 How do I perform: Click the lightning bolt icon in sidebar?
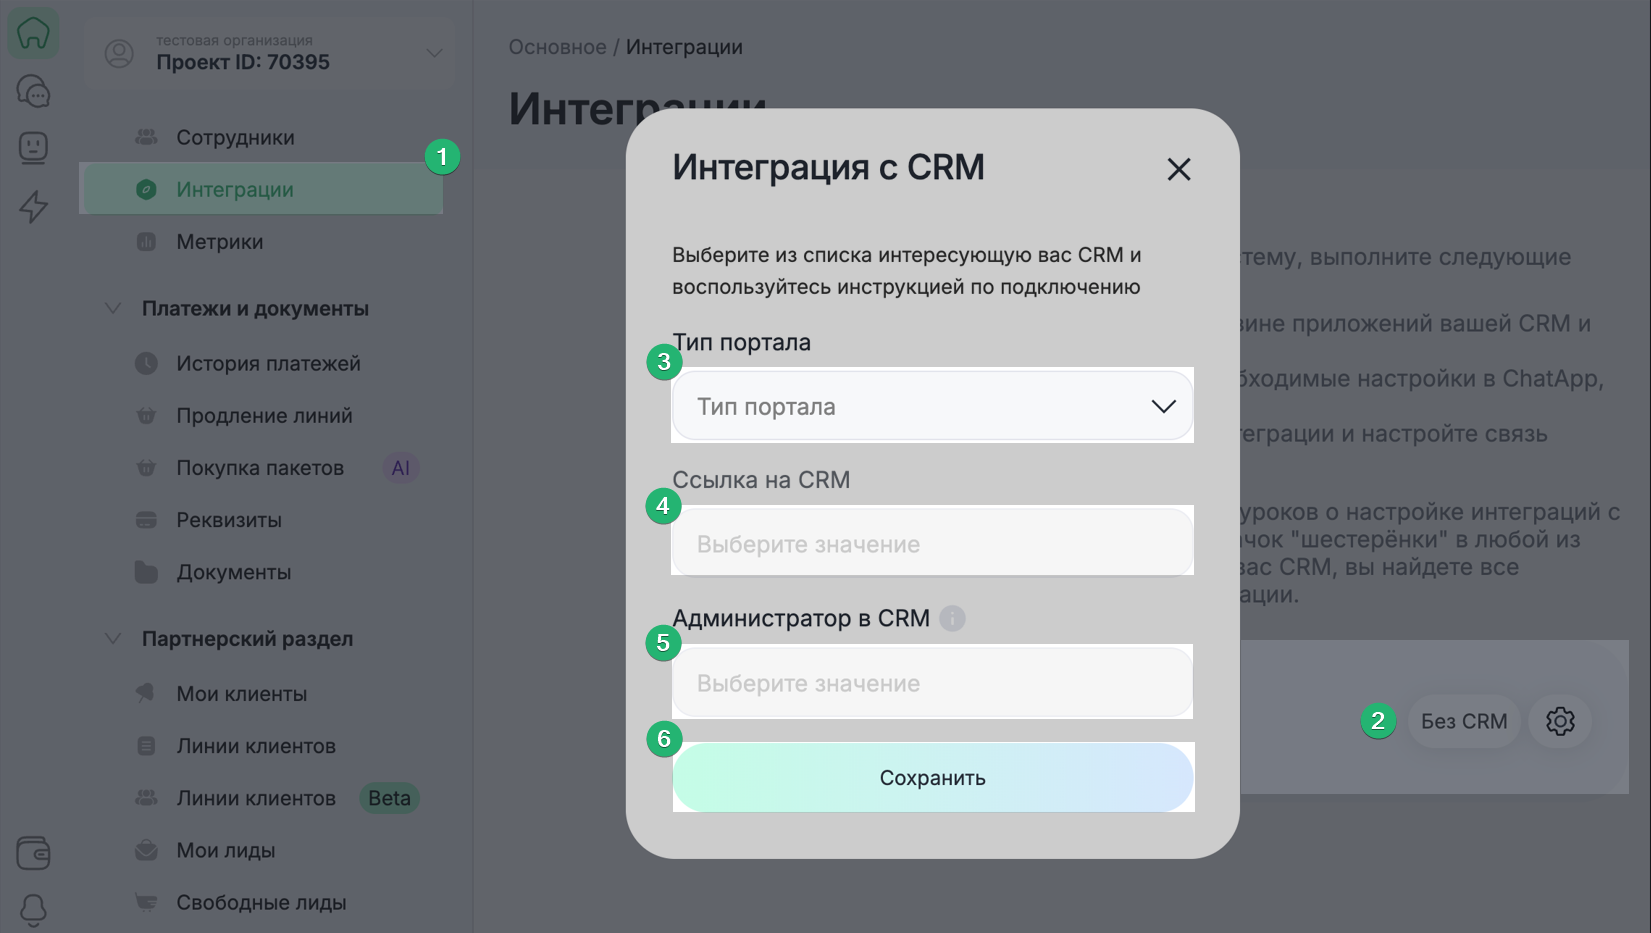[33, 207]
